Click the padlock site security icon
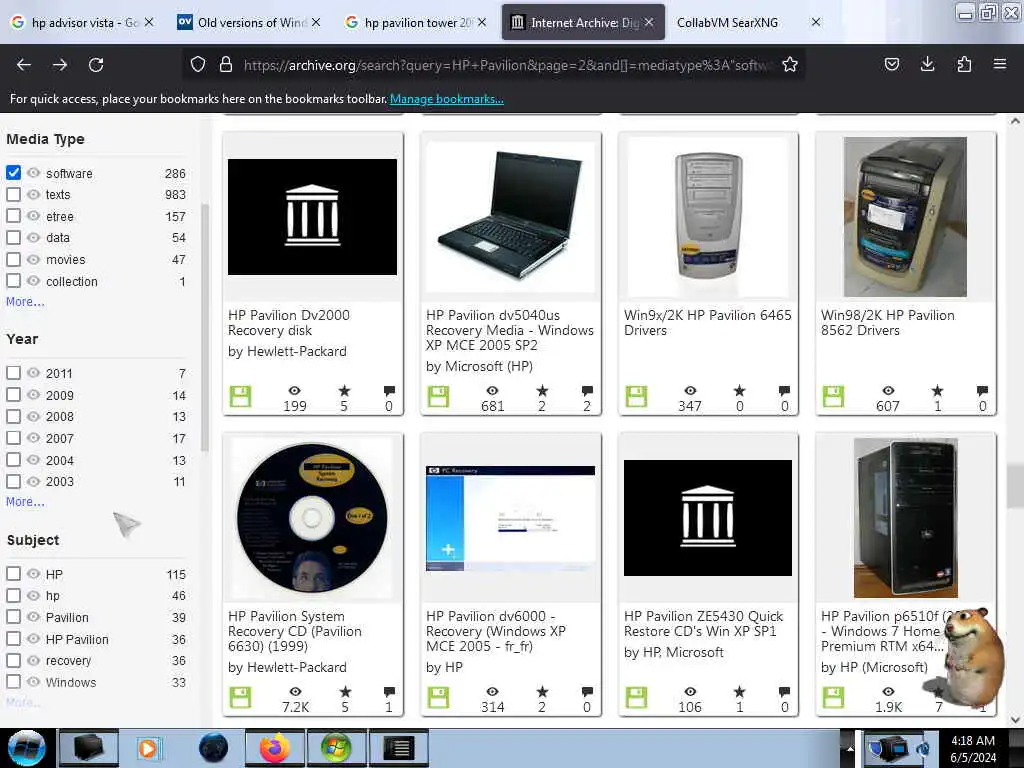This screenshot has width=1024, height=768. point(226,65)
